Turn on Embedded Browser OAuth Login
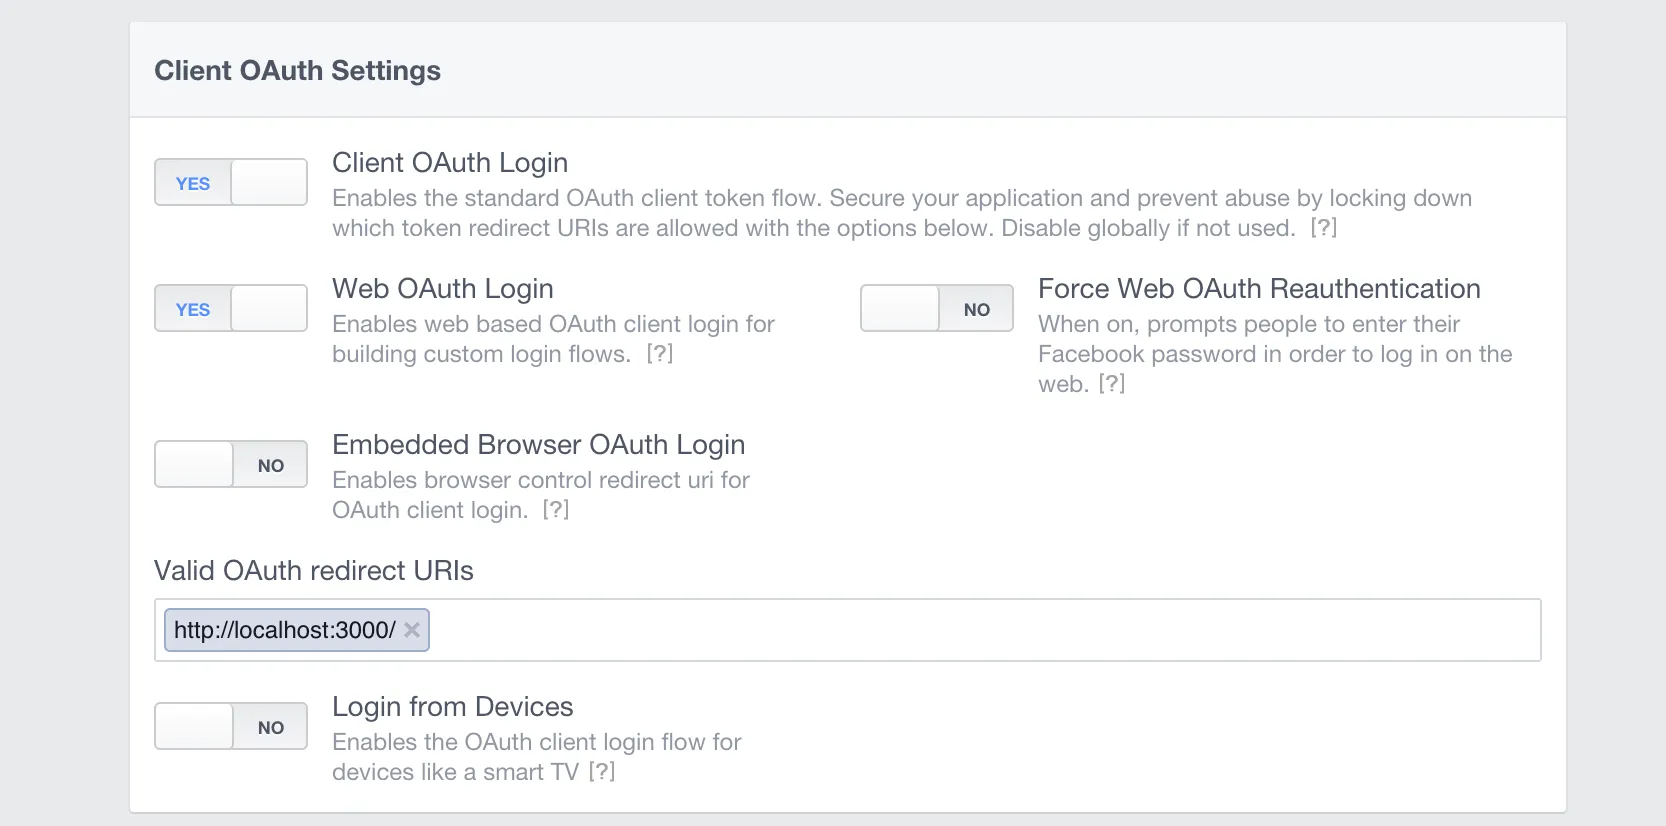Image resolution: width=1666 pixels, height=826 pixels. pos(231,465)
